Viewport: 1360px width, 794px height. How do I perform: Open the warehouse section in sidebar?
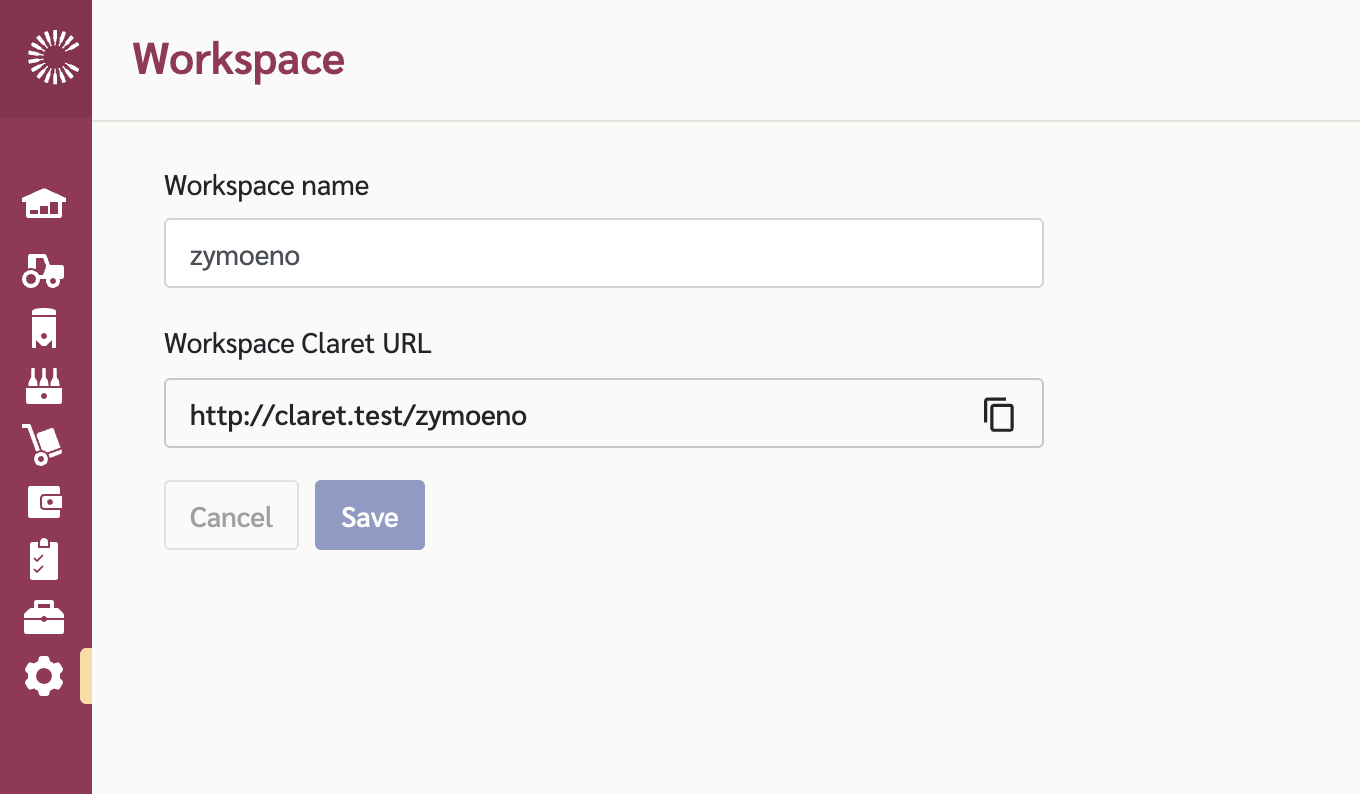44,204
